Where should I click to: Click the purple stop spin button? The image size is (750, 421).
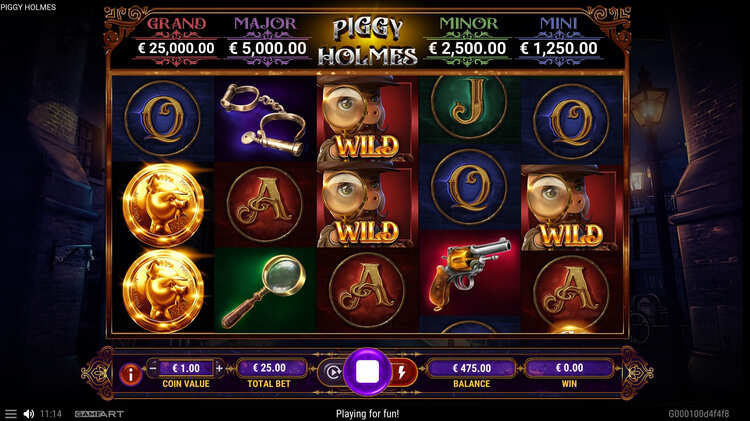(367, 372)
